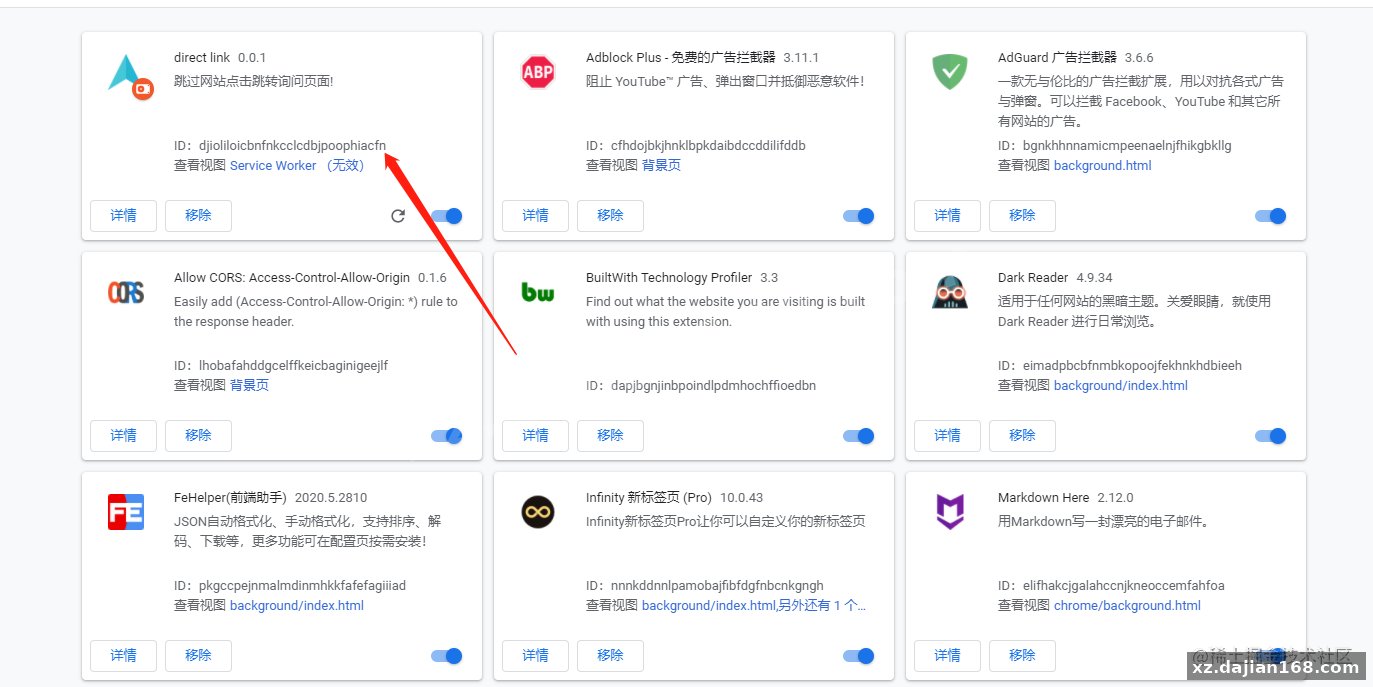Screen dimensions: 1373x687
Task: Click the Allow CORS extension ID text
Action: pos(281,366)
